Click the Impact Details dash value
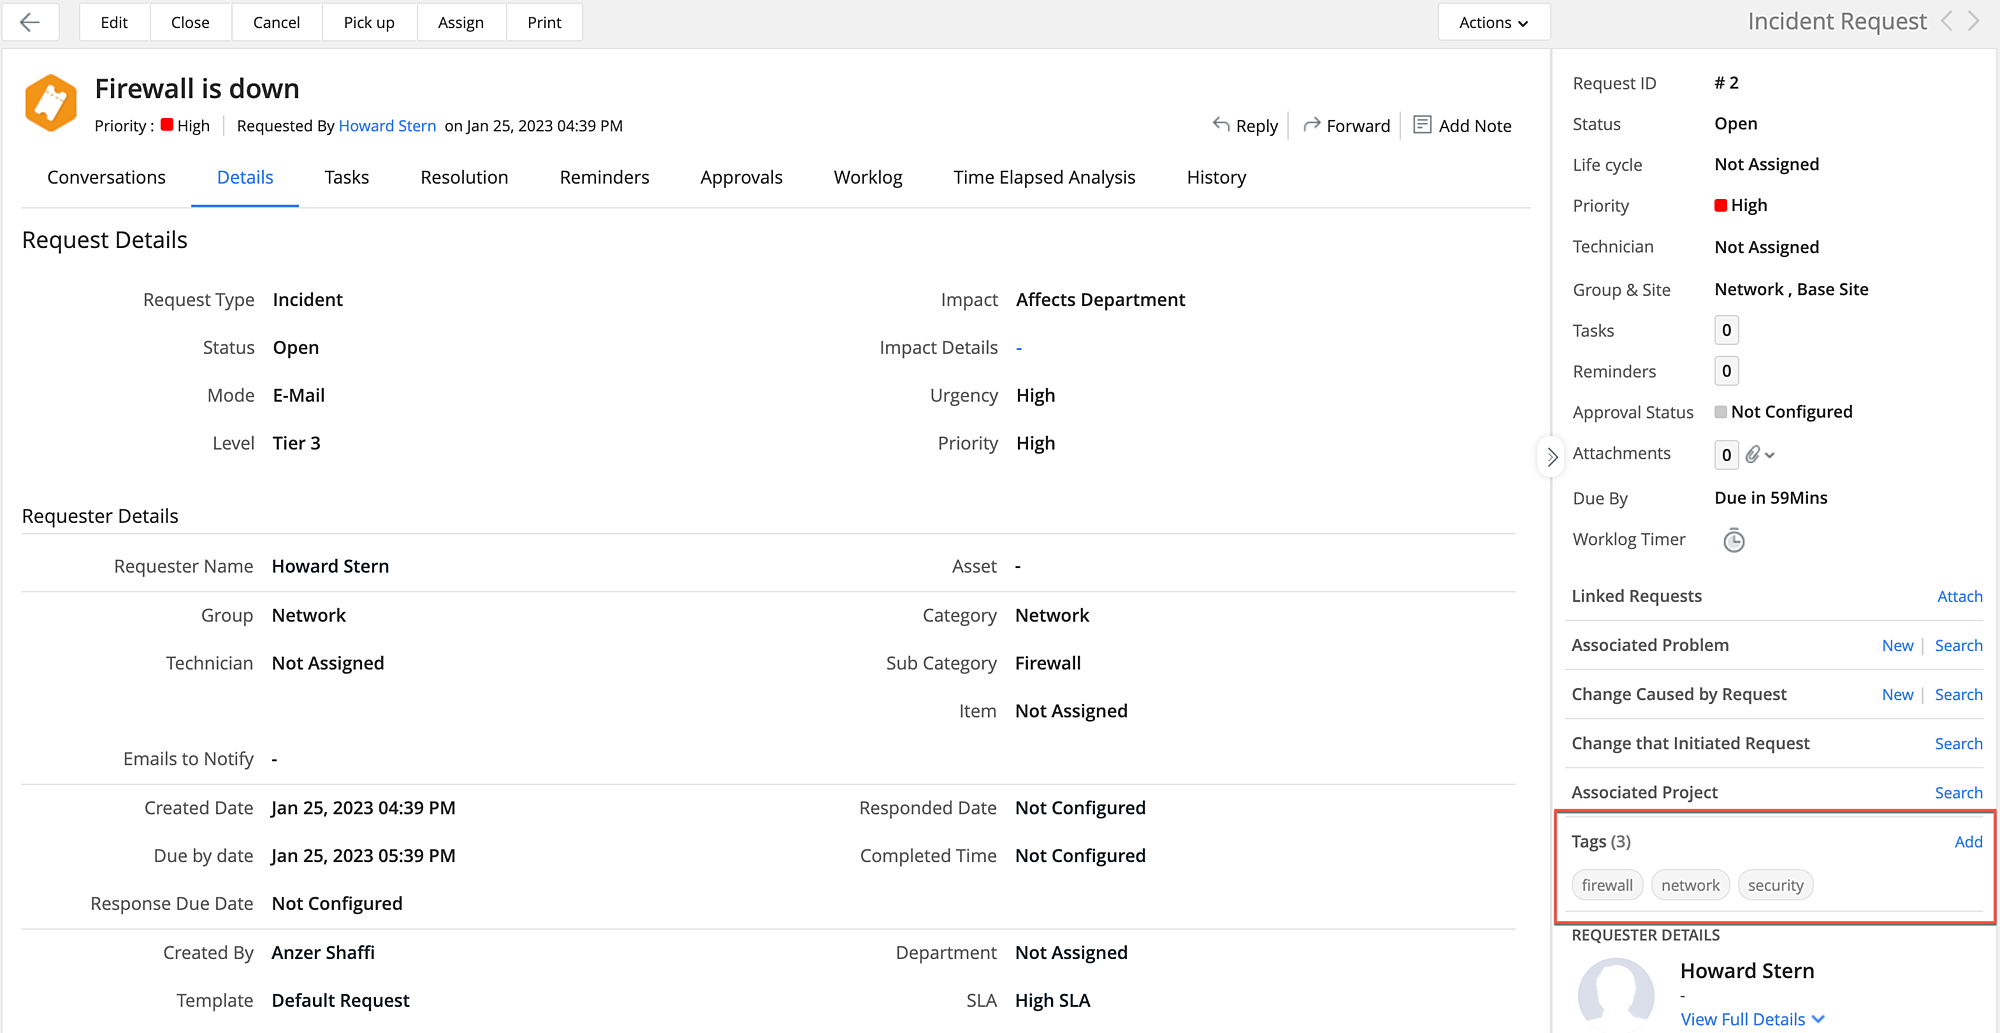Screen dimensions: 2000x1033 [x=1019, y=348]
